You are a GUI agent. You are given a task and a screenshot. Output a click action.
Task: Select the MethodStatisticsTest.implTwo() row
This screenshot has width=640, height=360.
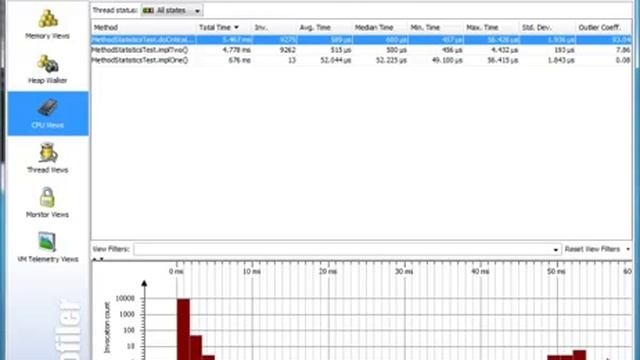point(361,50)
